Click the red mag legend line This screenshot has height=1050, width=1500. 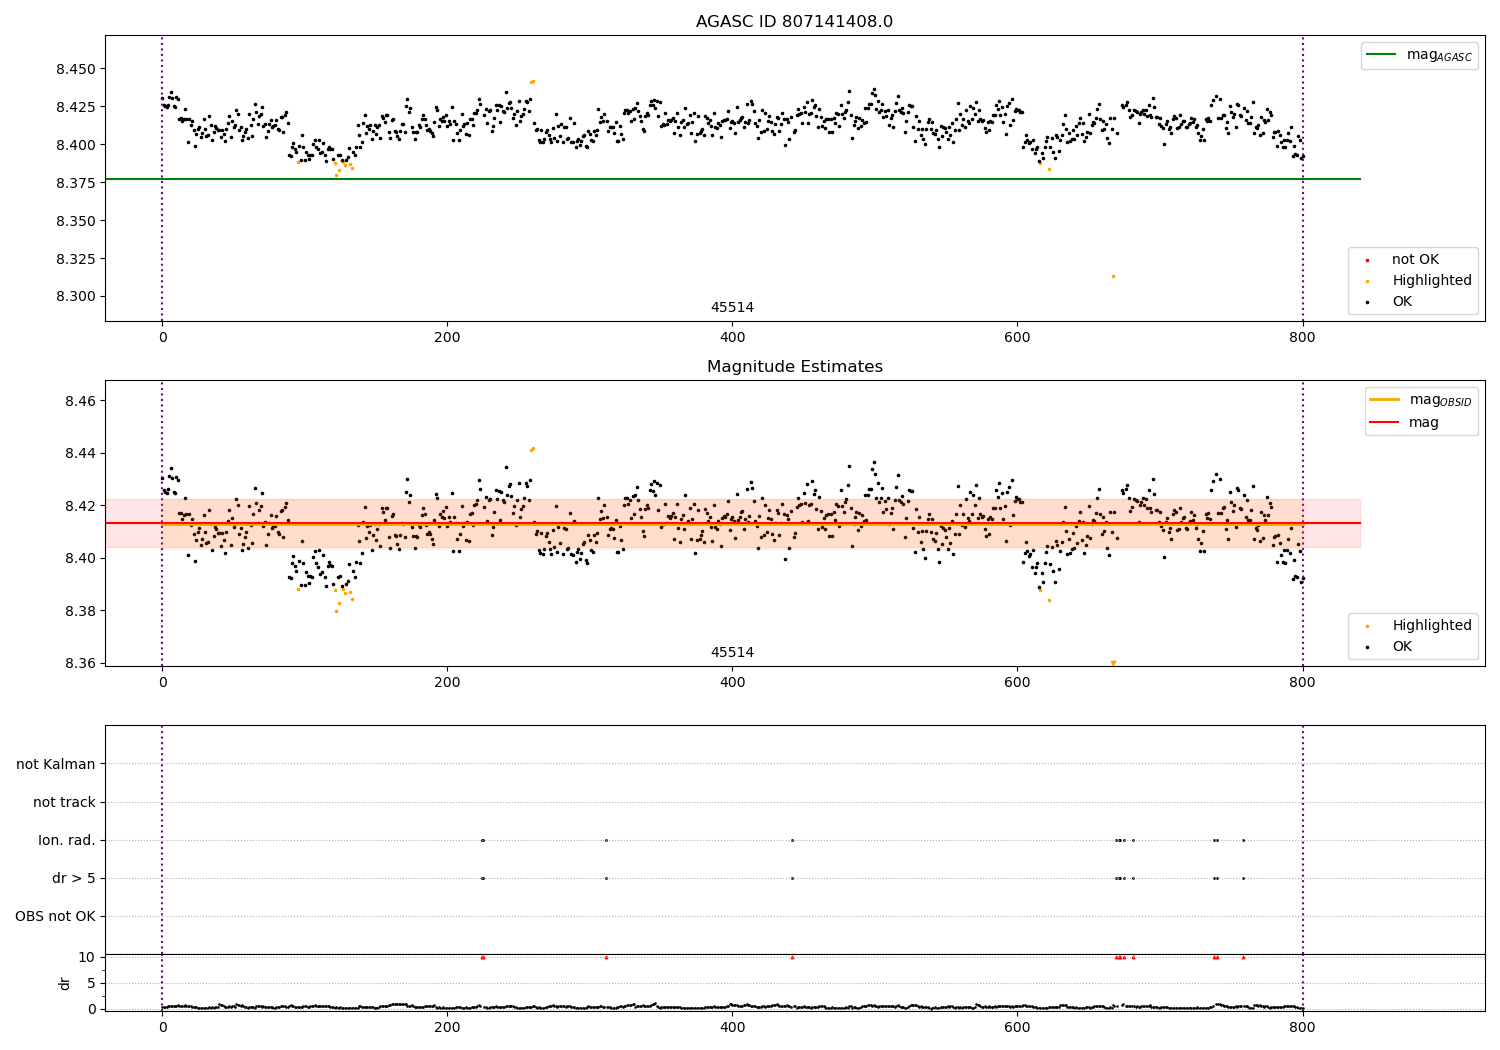[1385, 422]
